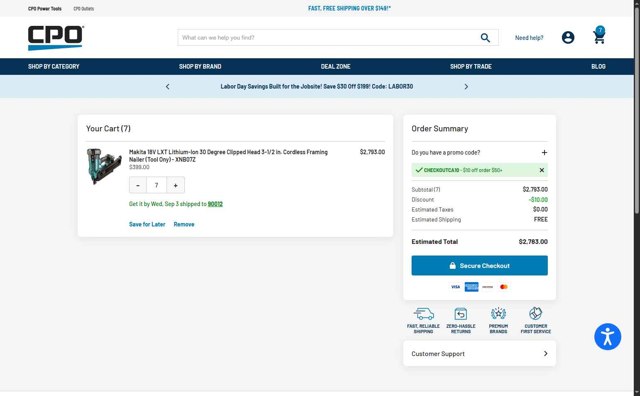640x396 pixels.
Task: Click the Visa card icon
Action: pyautogui.click(x=455, y=287)
